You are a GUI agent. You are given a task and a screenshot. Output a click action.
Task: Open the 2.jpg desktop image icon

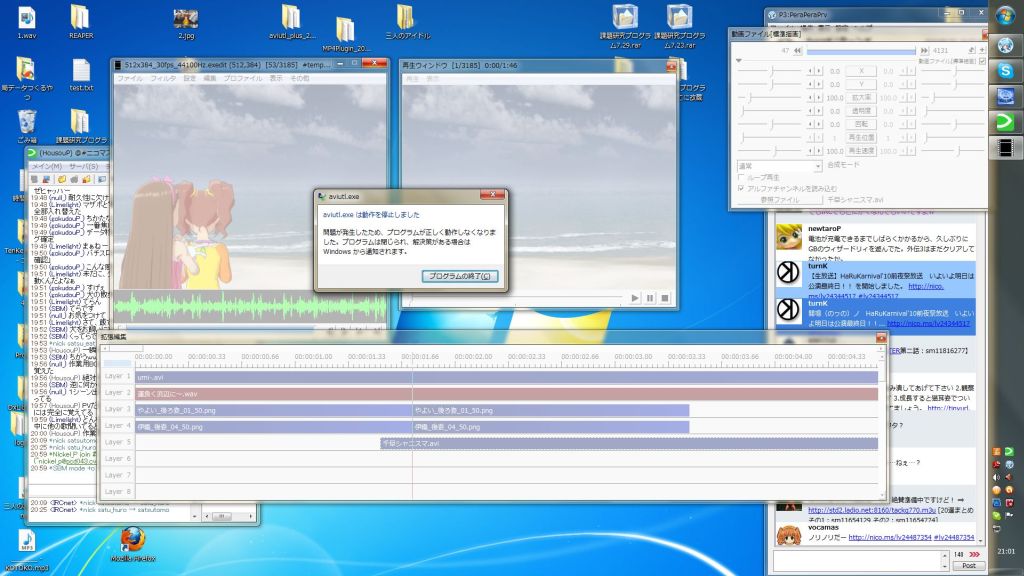[186, 24]
